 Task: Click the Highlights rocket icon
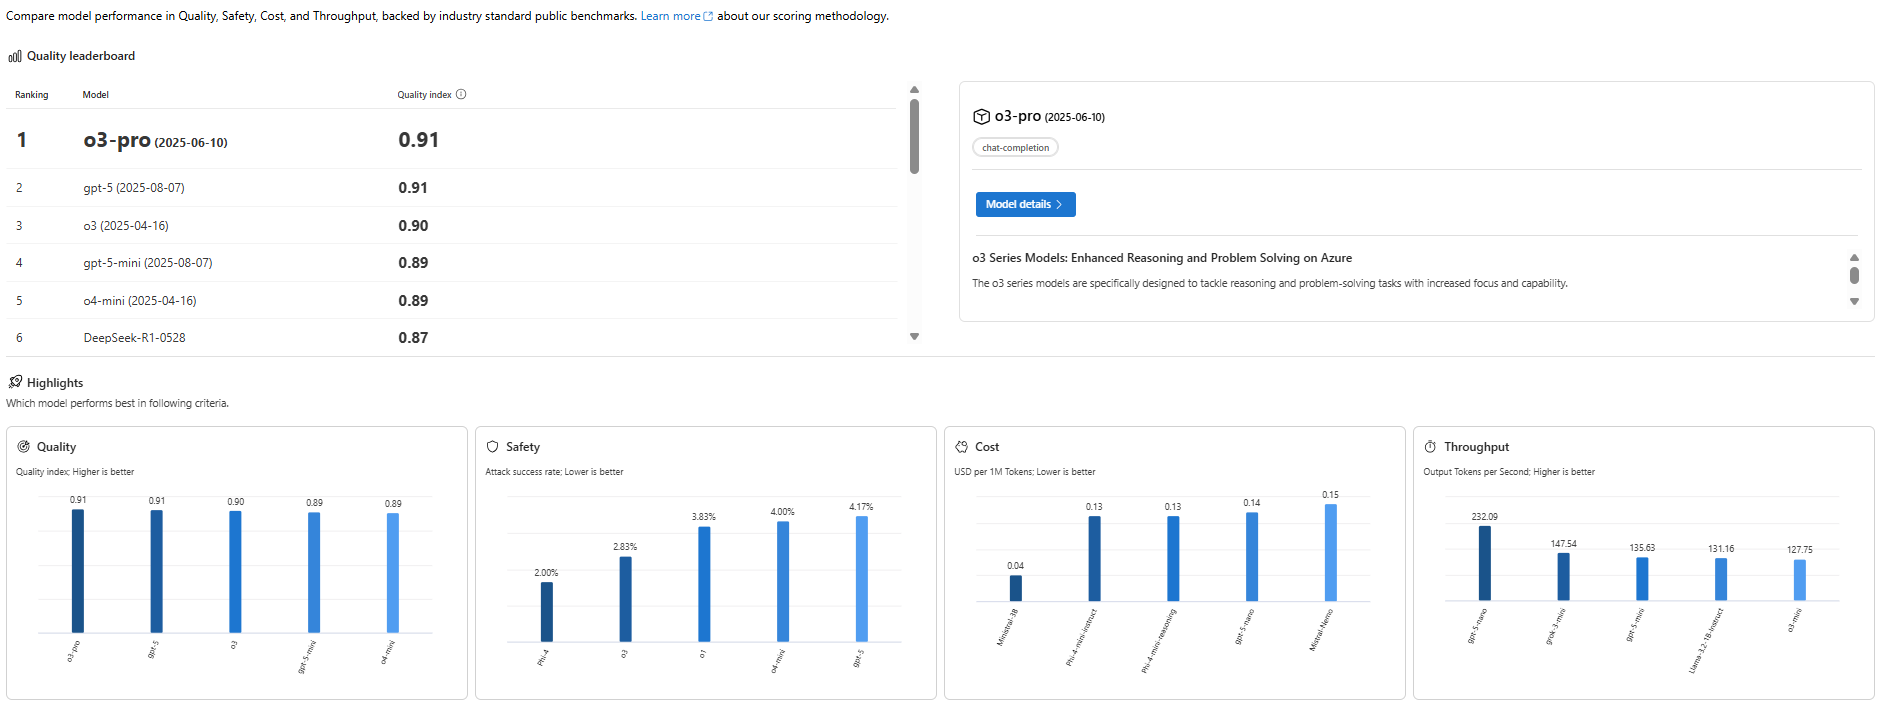pos(15,382)
